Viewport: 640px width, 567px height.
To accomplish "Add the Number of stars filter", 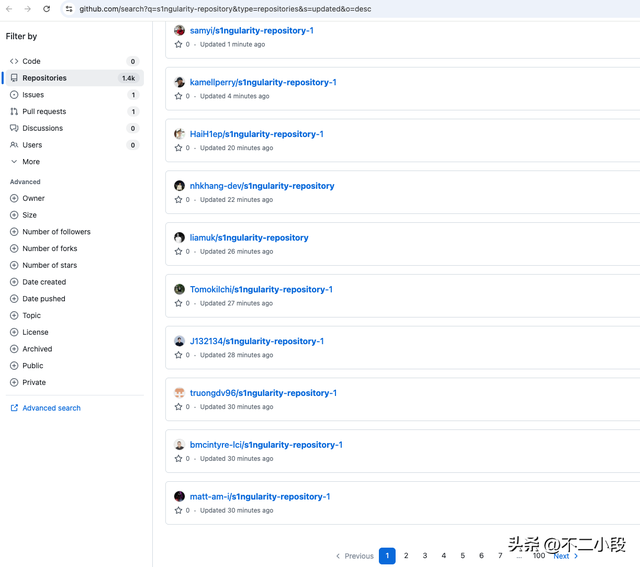I will (x=44, y=265).
